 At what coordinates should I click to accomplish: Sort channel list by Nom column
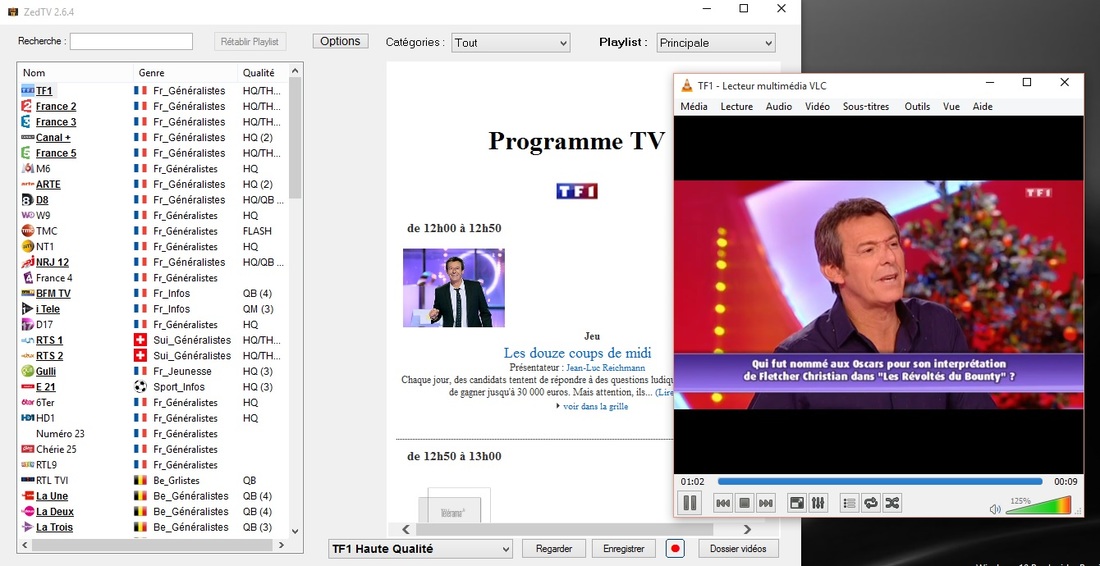pyautogui.click(x=75, y=73)
